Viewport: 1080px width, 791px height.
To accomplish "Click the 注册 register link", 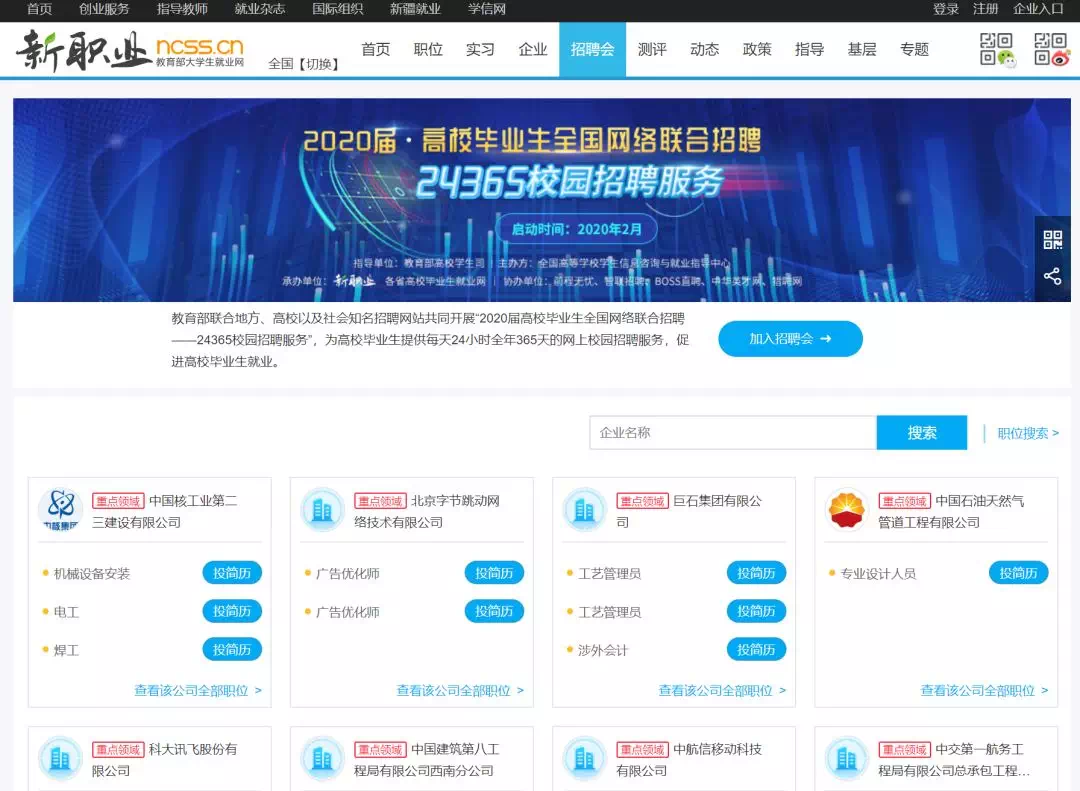I will pyautogui.click(x=986, y=9).
